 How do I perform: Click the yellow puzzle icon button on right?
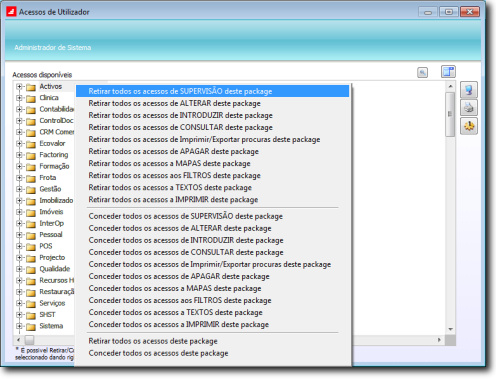click(469, 126)
